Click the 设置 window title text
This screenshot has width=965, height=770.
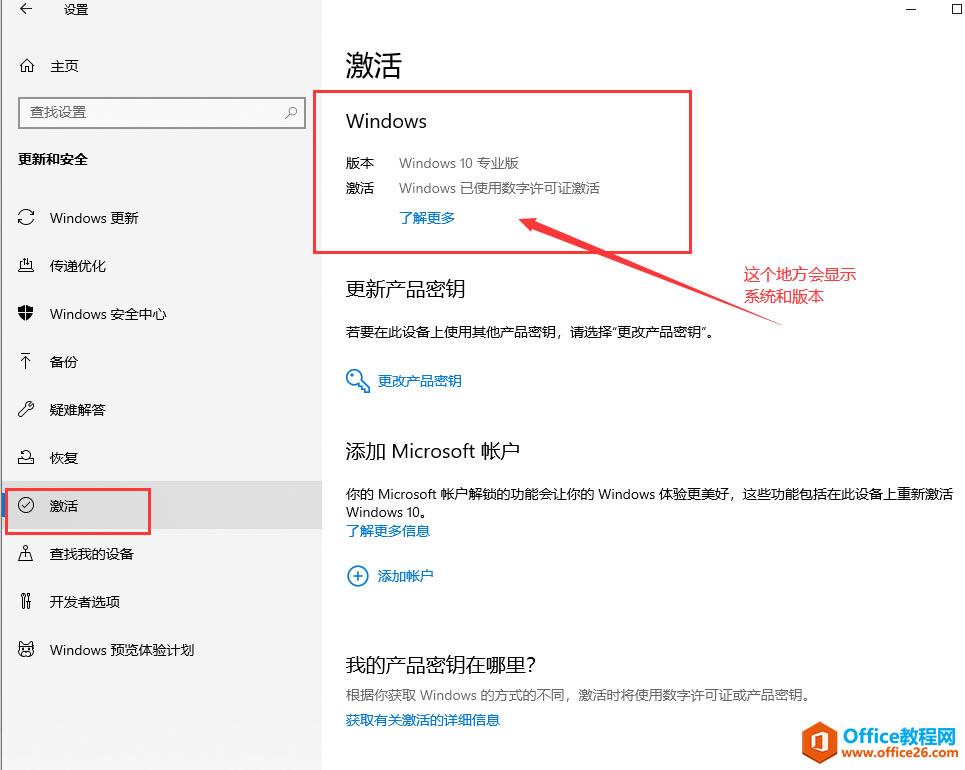(76, 9)
